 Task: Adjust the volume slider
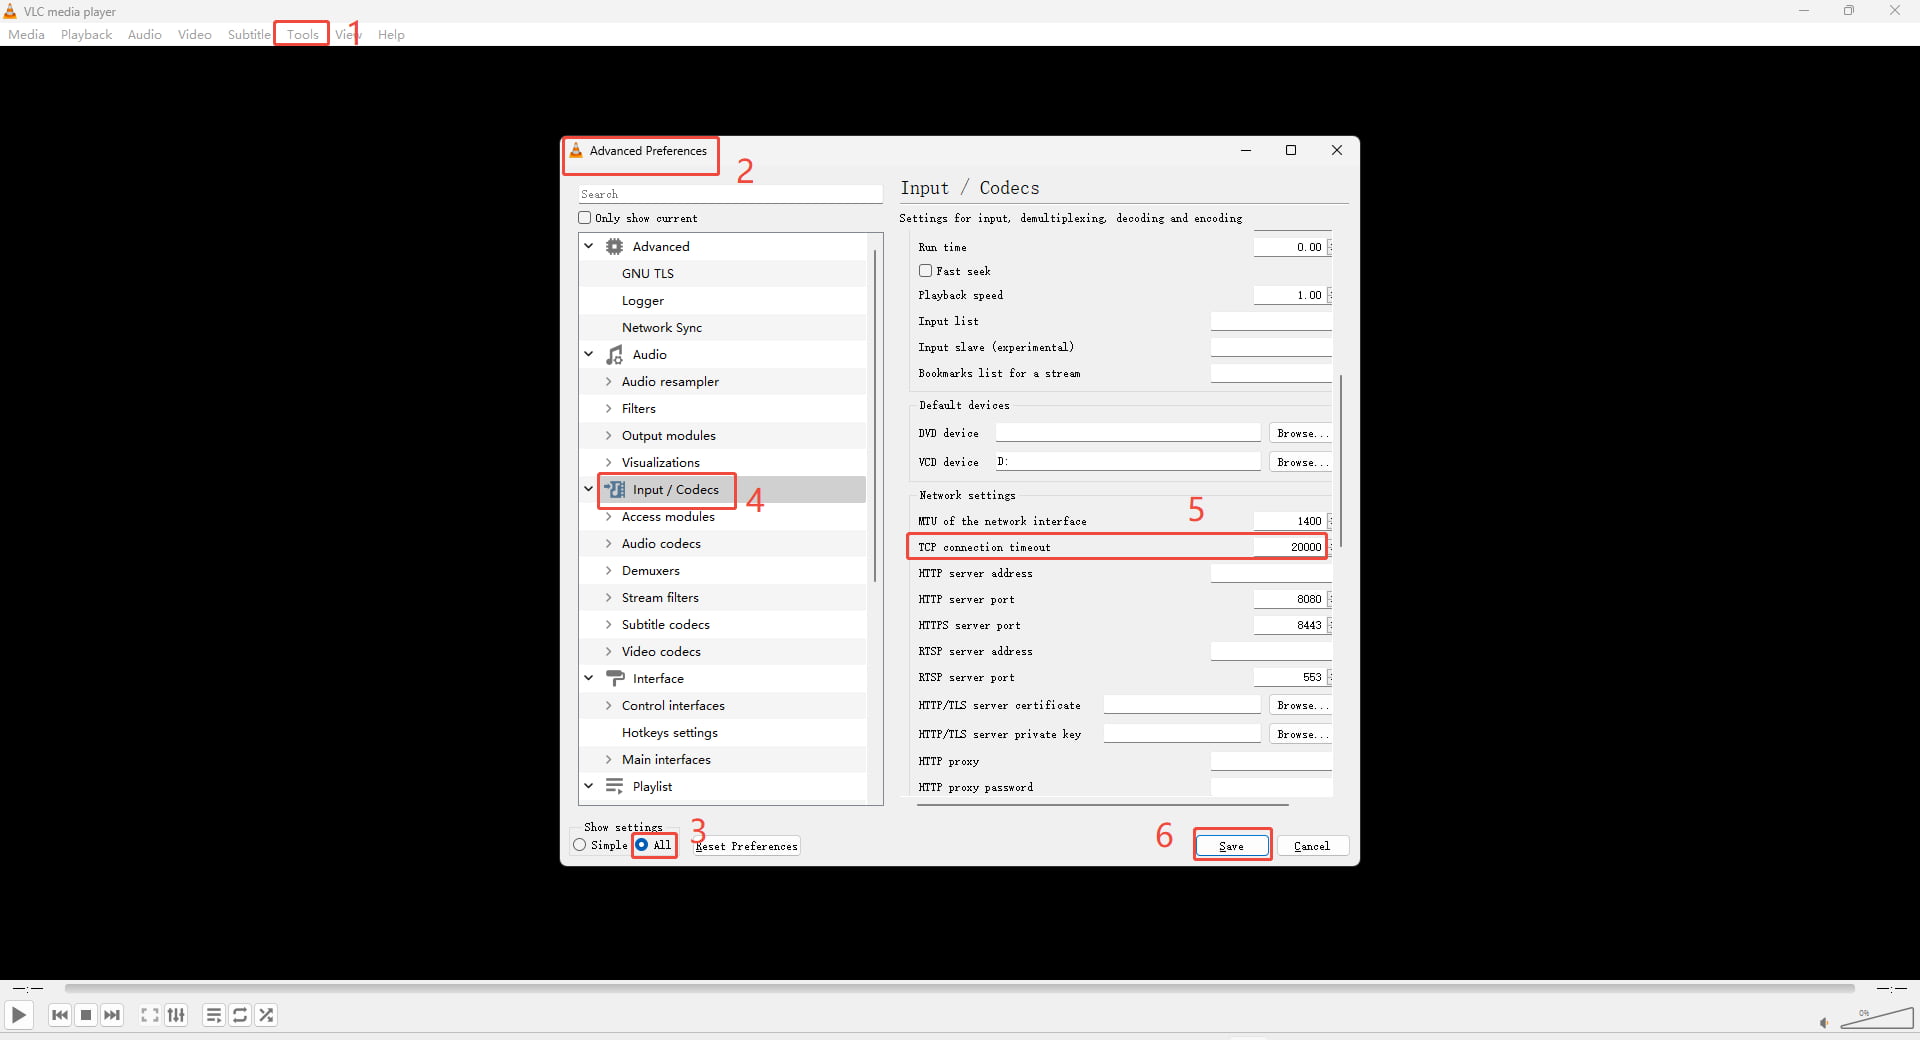[1876, 1018]
